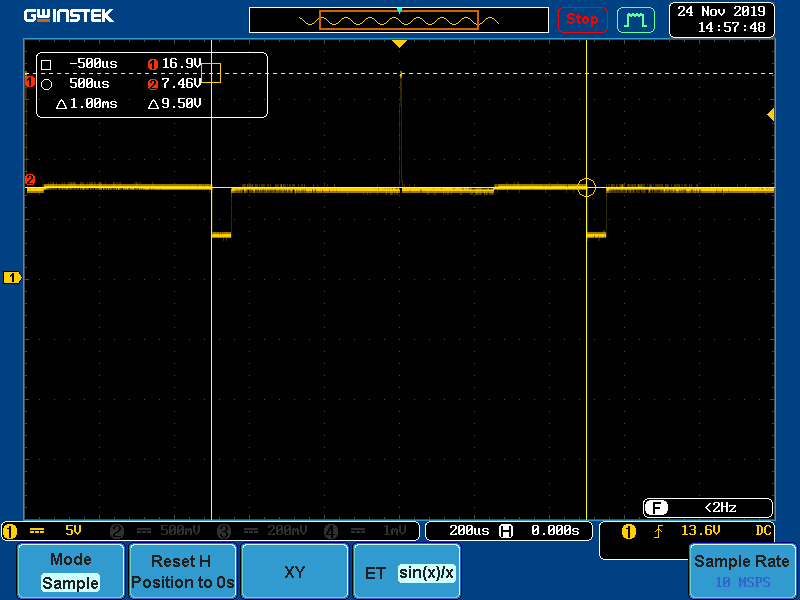
Task: Click the 13.6V trigger level readout
Action: click(x=701, y=531)
